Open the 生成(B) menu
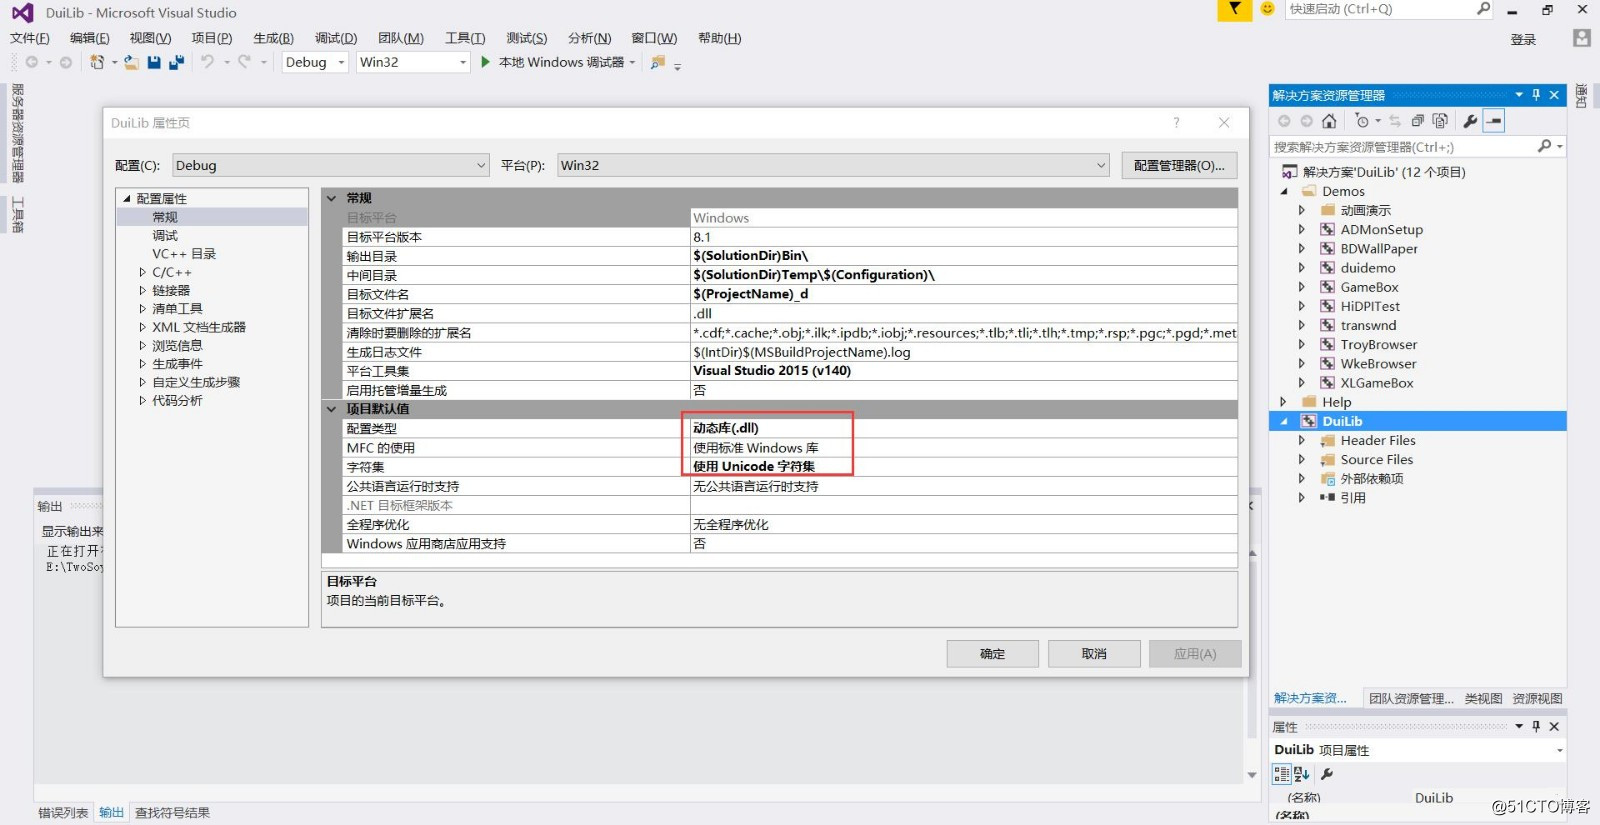This screenshot has width=1600, height=825. [273, 38]
